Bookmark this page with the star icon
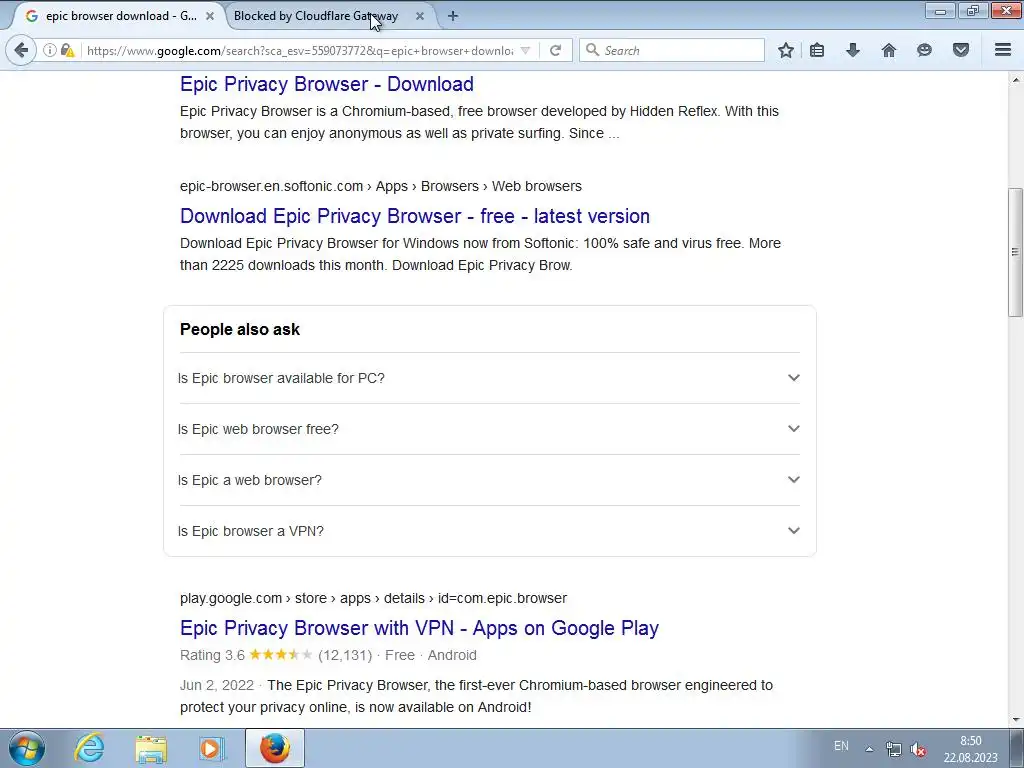Screen dimensions: 1024x768 click(x=786, y=50)
